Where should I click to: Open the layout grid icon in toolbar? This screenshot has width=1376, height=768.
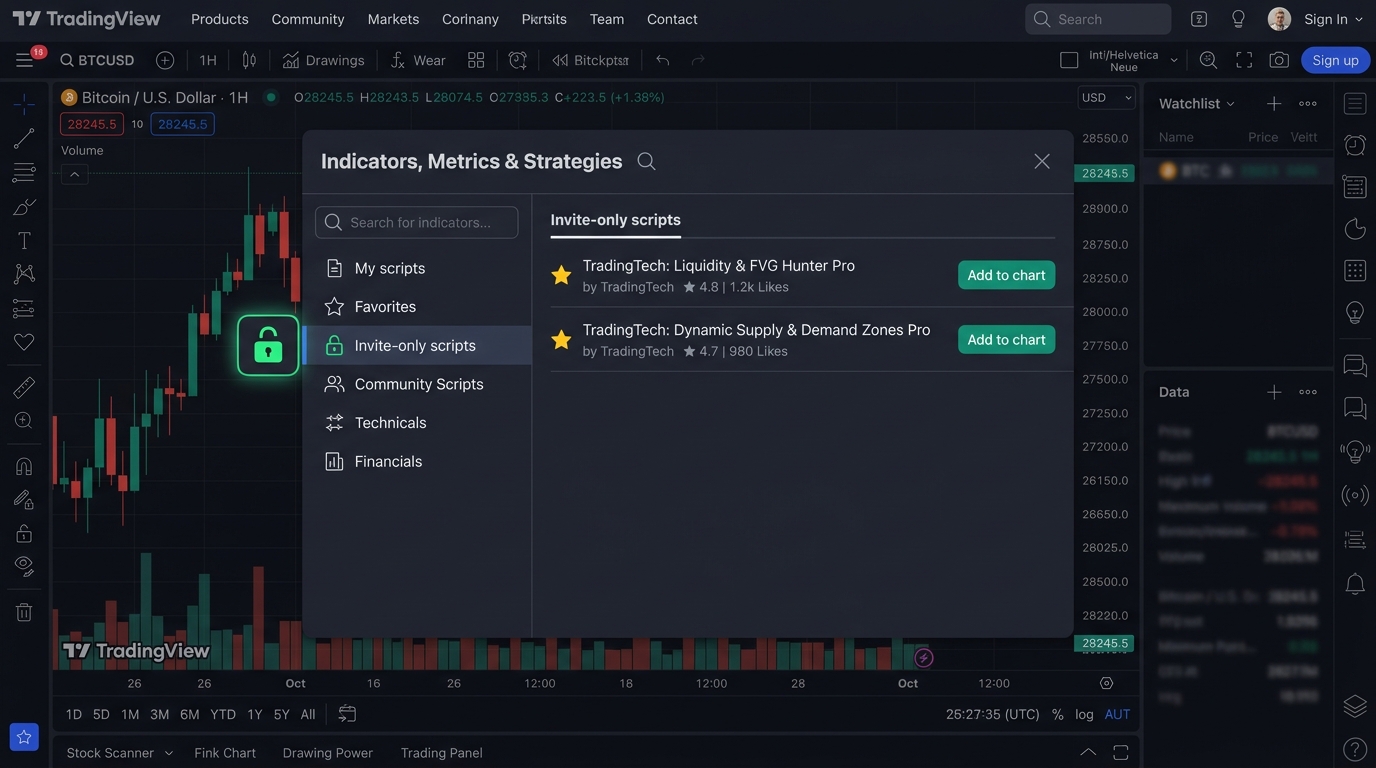pyautogui.click(x=476, y=60)
